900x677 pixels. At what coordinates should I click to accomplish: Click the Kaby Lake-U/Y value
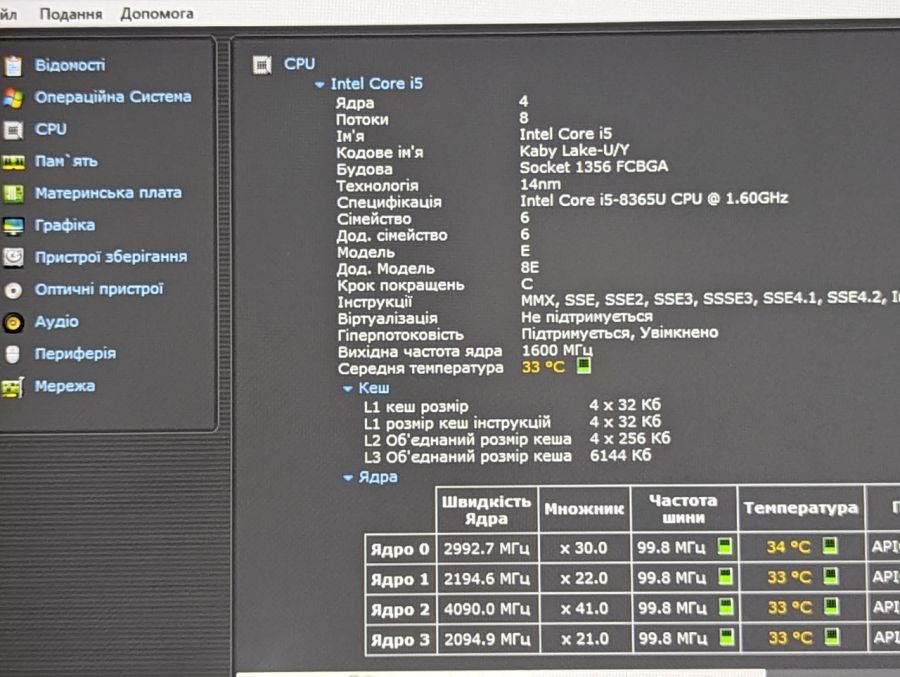click(575, 151)
